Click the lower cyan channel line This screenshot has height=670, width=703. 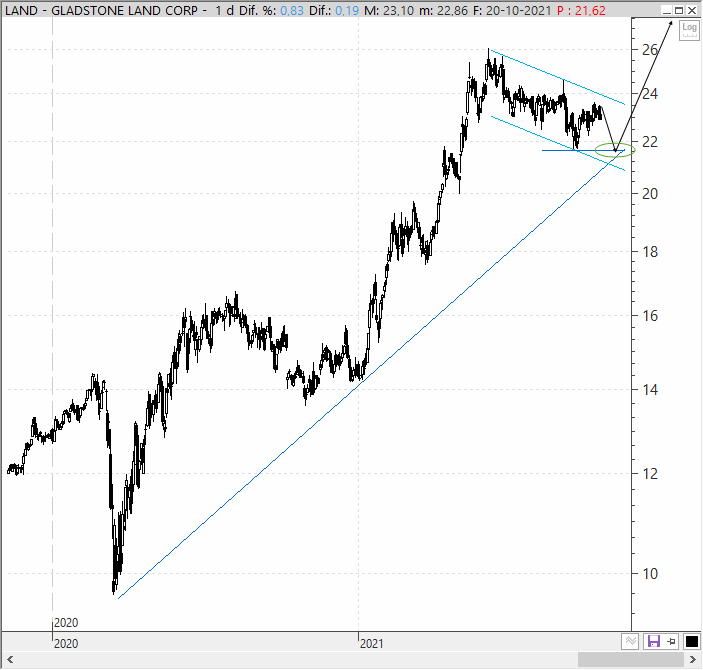557,143
